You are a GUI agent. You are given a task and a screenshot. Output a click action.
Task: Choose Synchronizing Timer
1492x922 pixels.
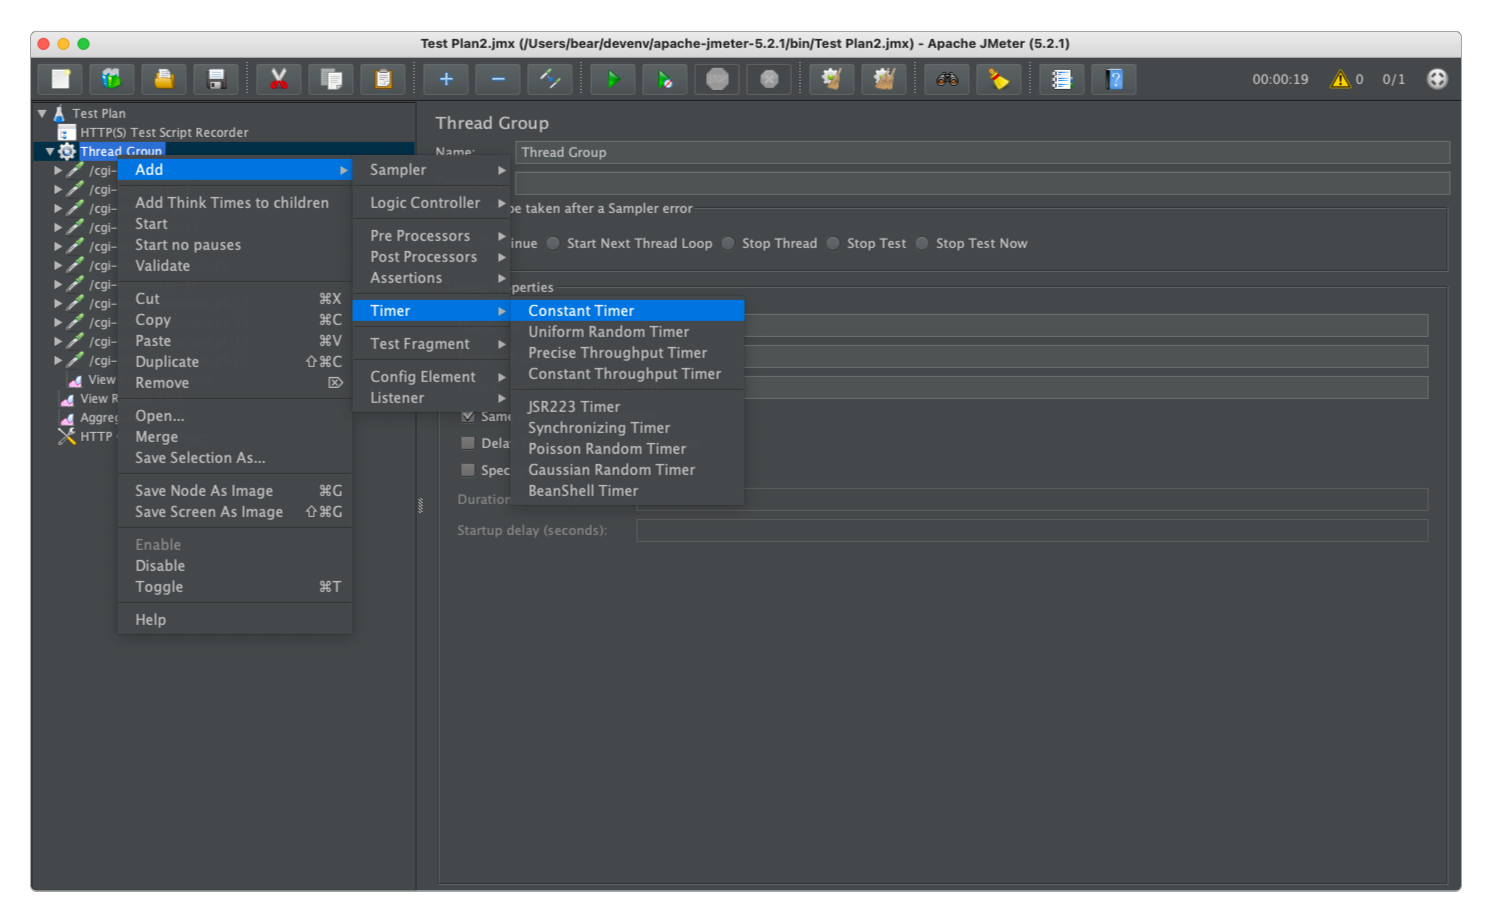[x=627, y=428]
